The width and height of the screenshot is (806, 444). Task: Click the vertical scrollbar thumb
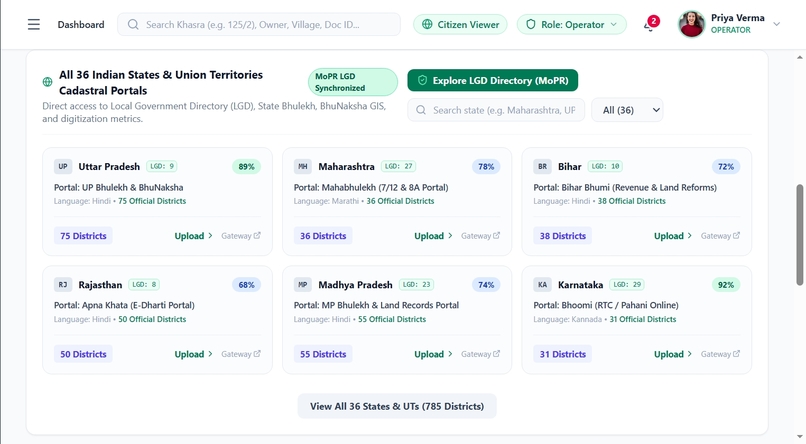tap(800, 234)
